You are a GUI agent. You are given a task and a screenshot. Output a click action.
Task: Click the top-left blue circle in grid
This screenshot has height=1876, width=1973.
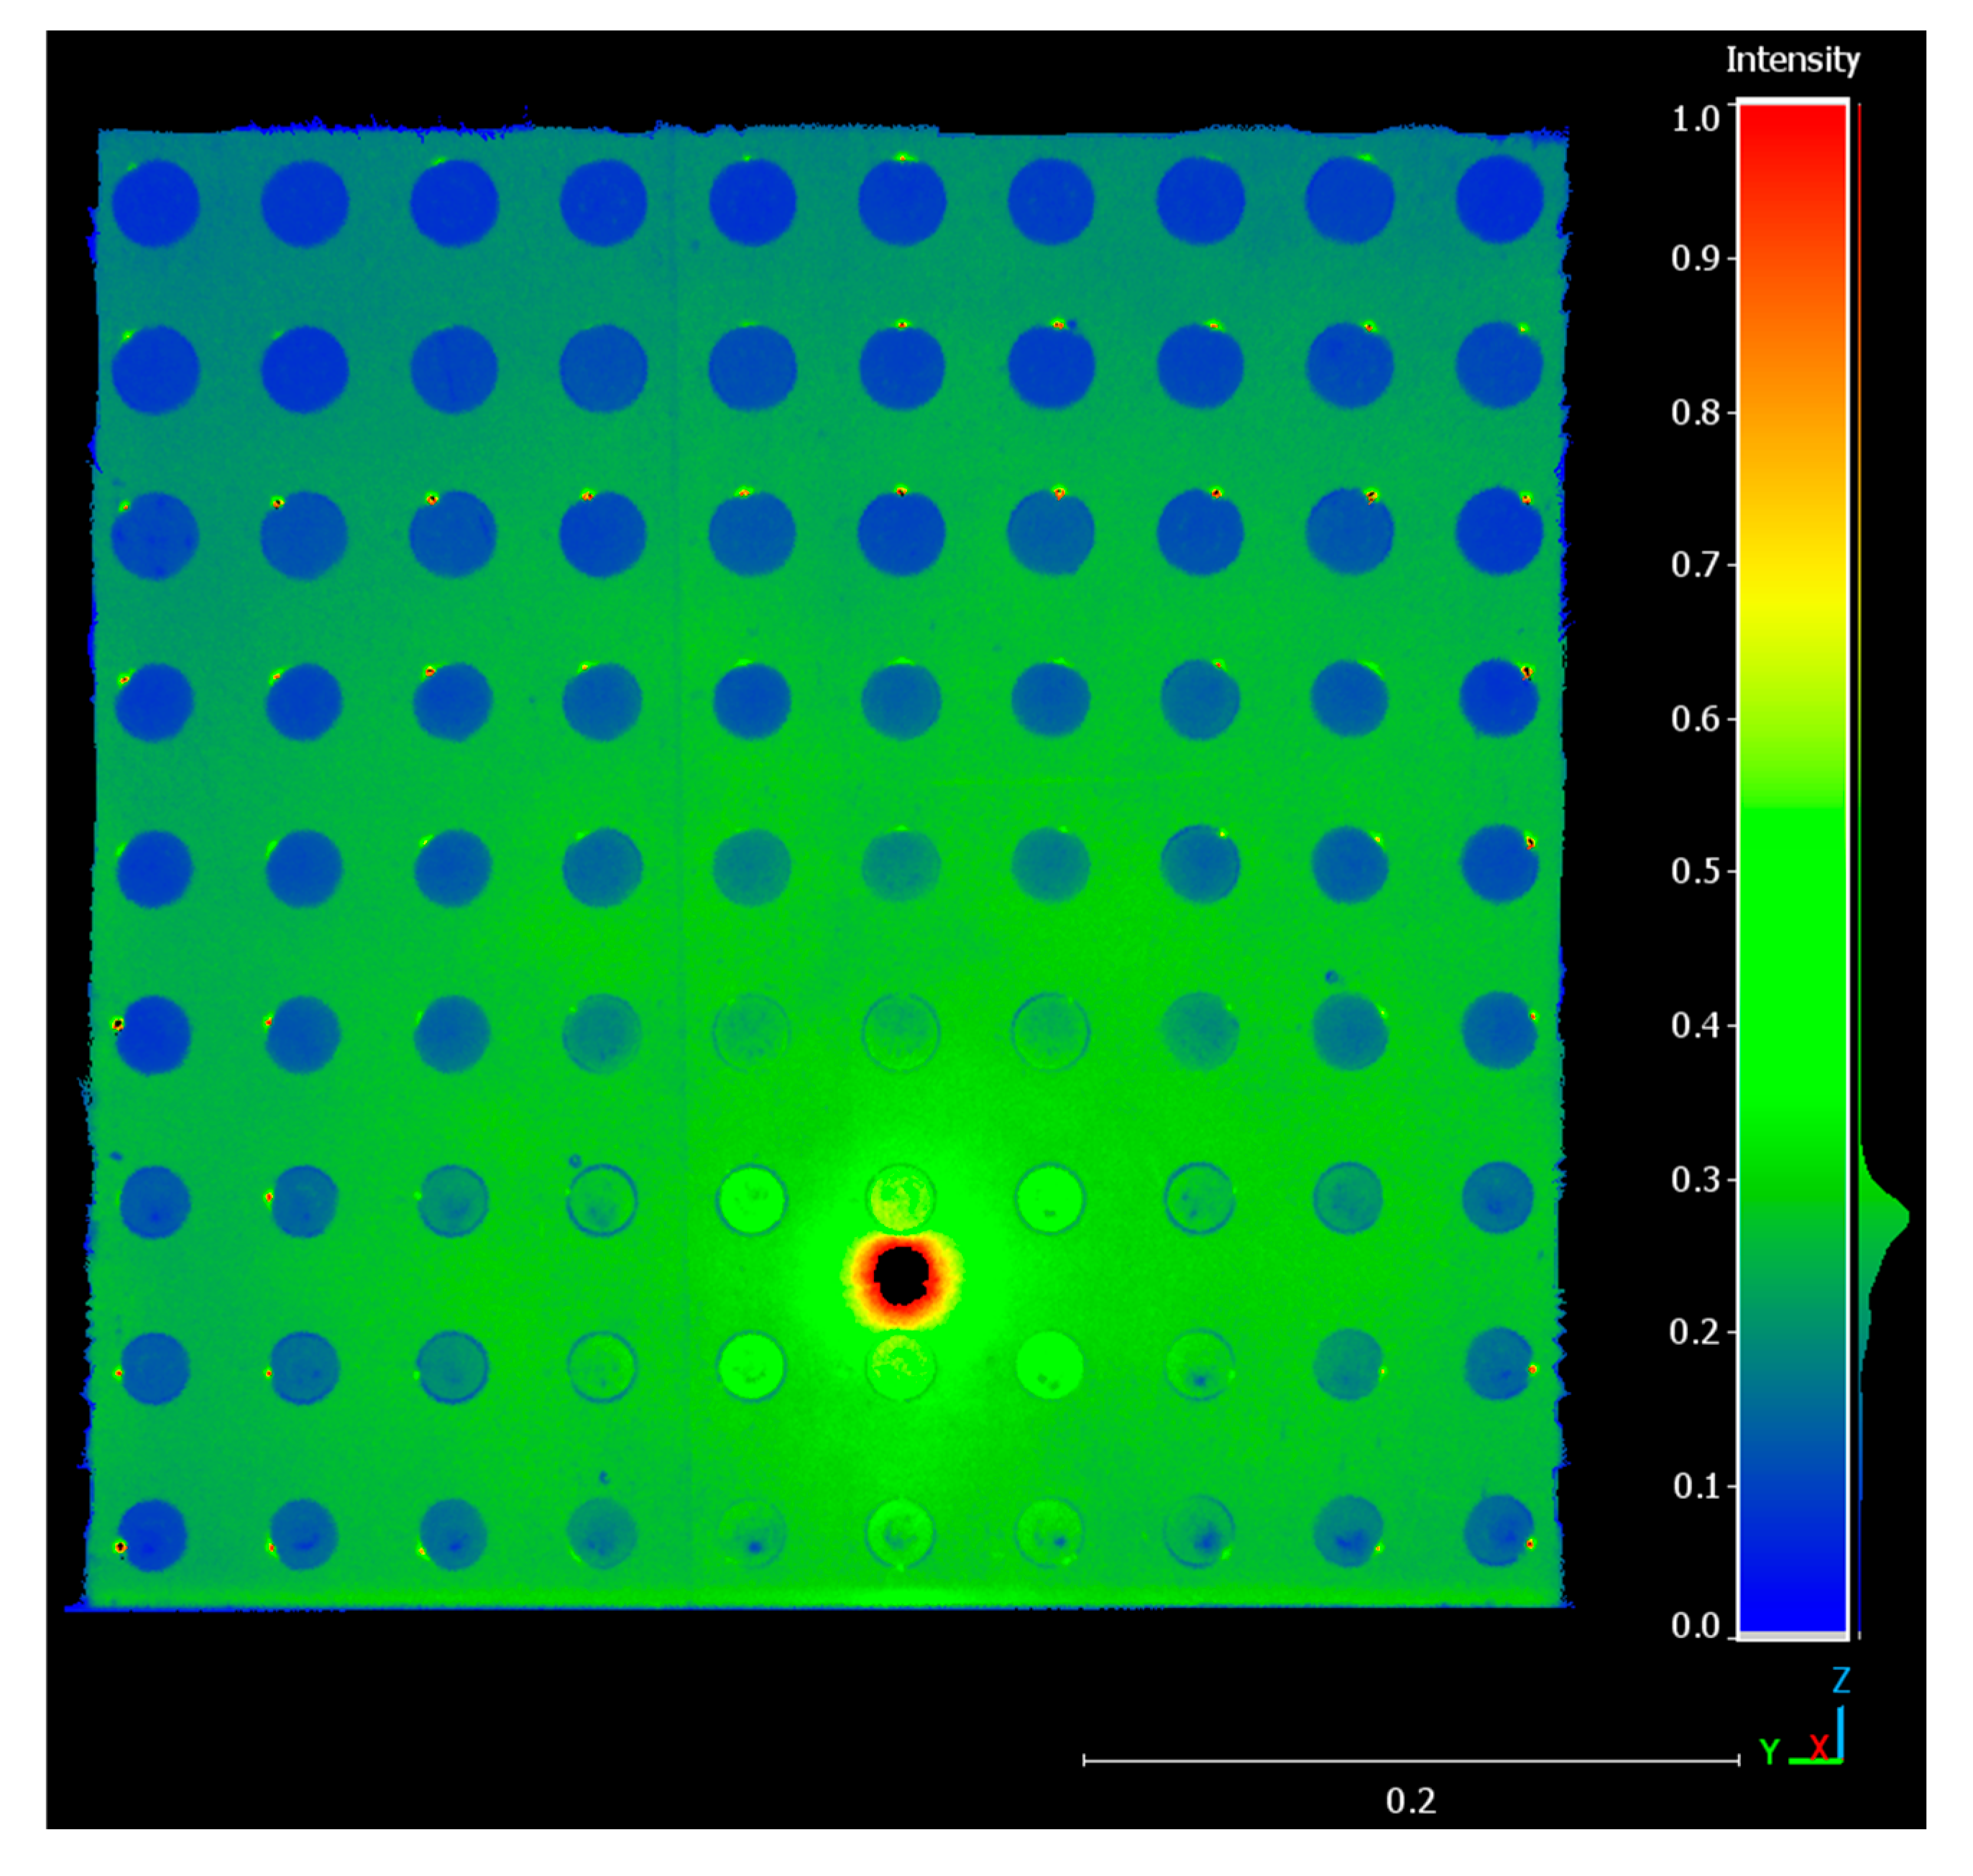[155, 203]
